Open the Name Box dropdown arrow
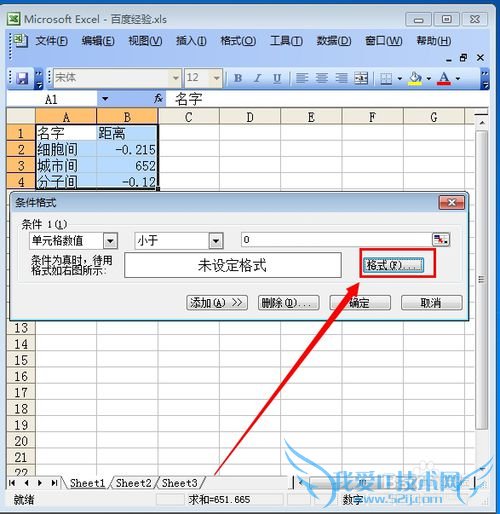The height and width of the screenshot is (514, 500). 105,99
